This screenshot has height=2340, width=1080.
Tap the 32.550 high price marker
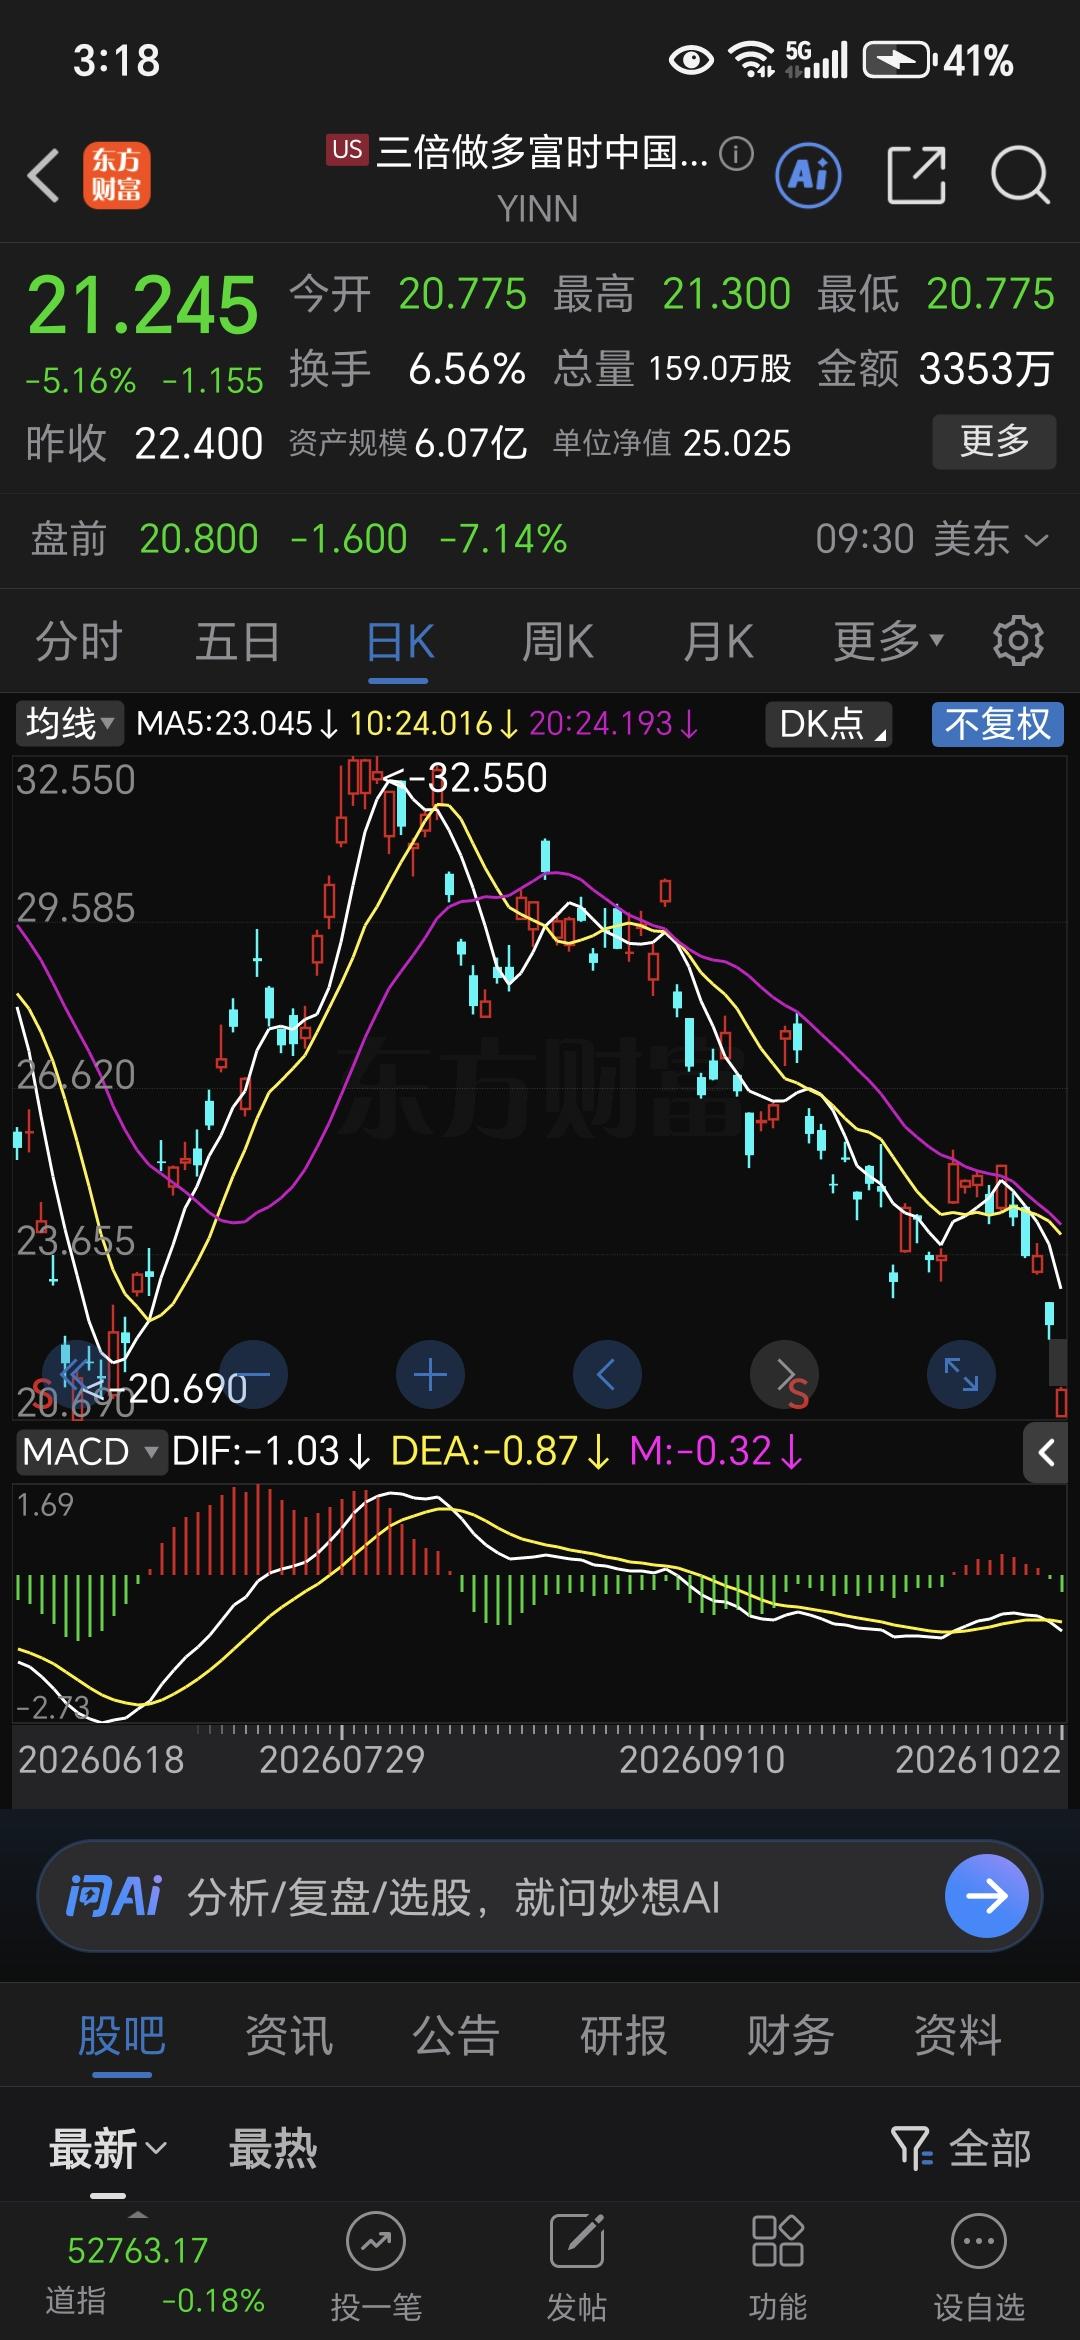click(467, 778)
